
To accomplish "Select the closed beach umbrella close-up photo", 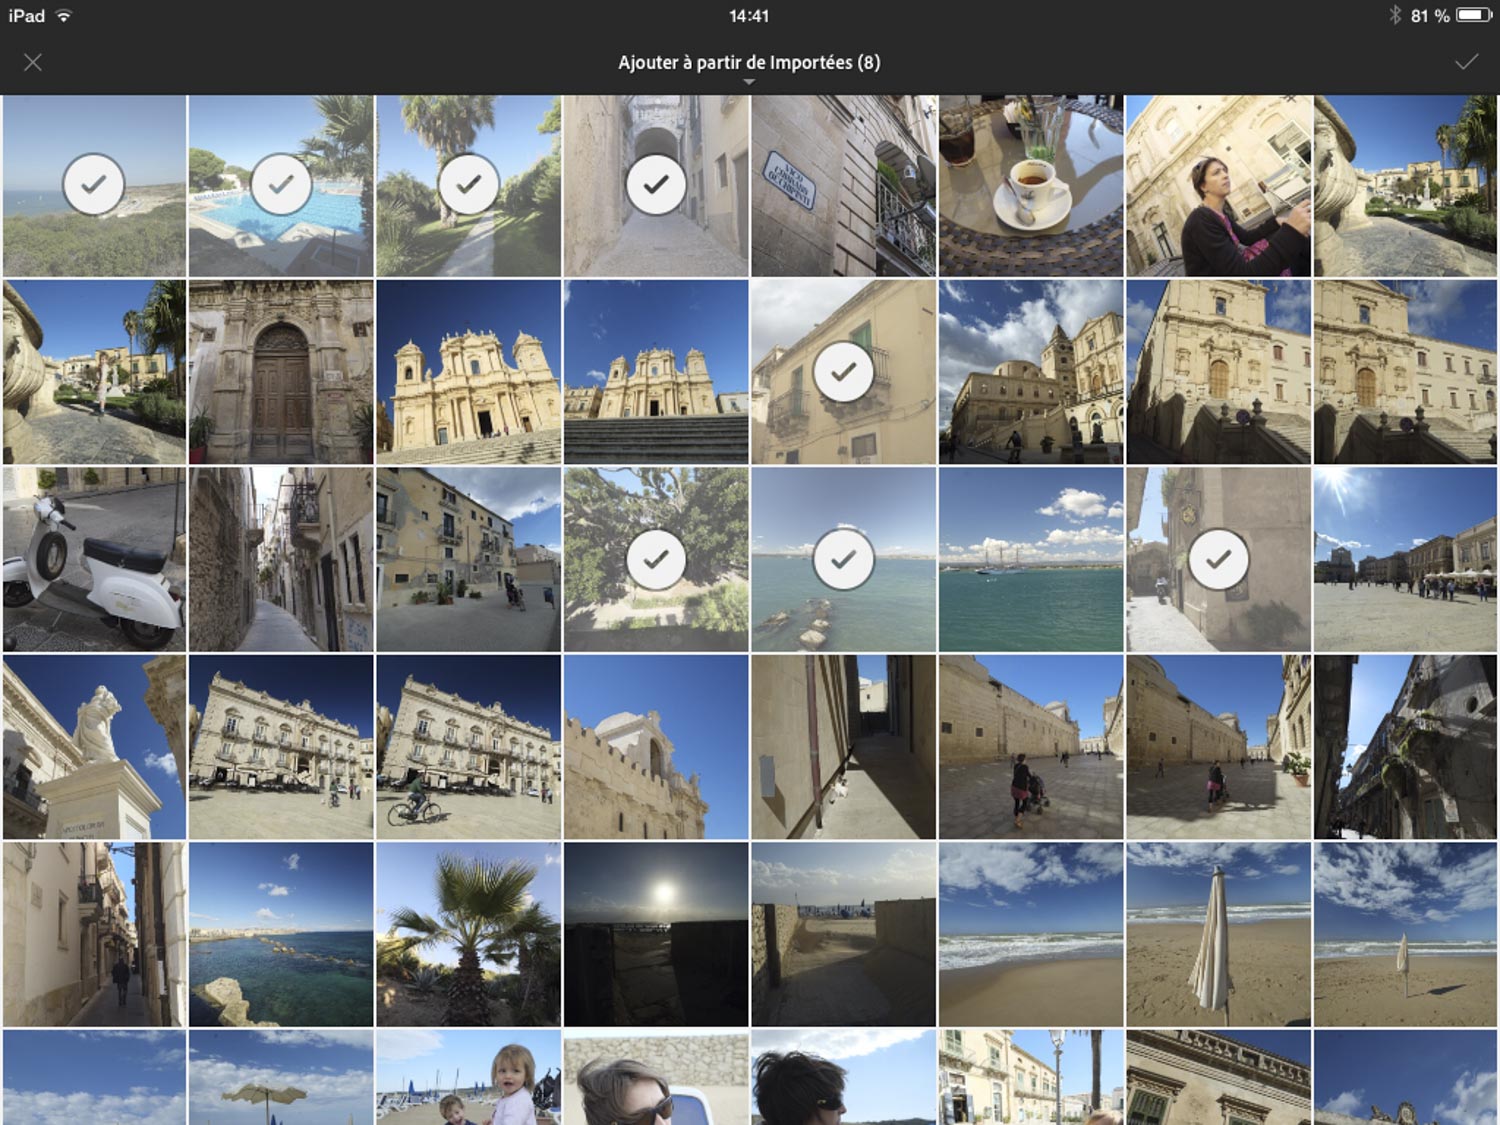I will [x=1218, y=934].
